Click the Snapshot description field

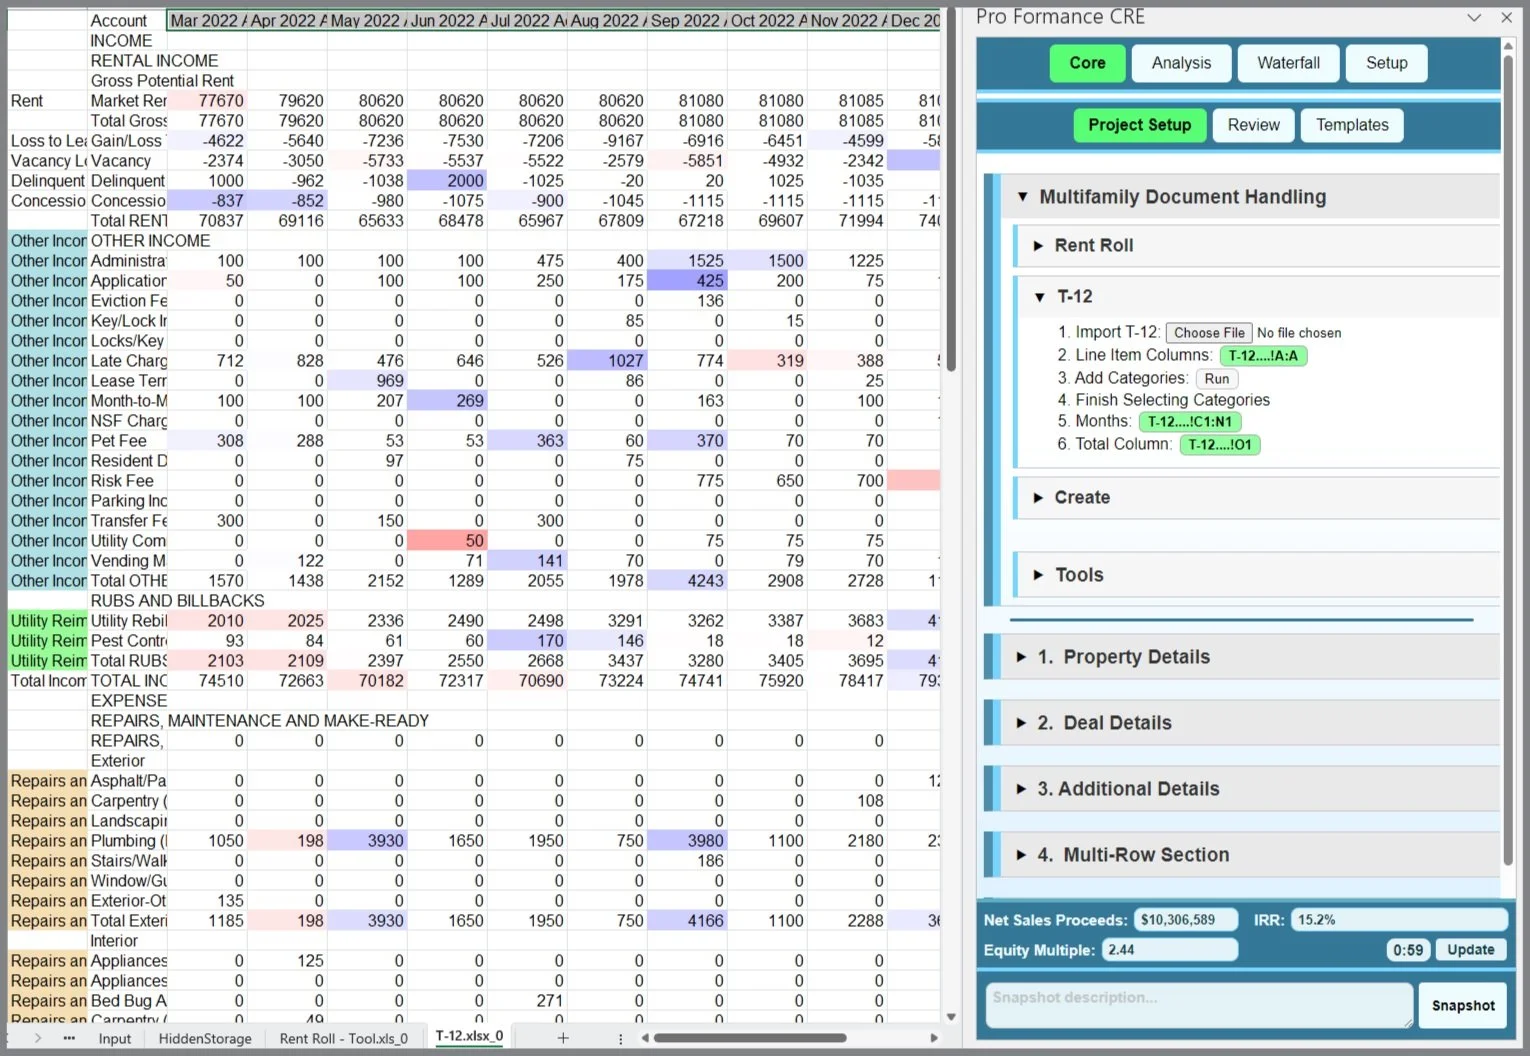click(x=1197, y=1005)
